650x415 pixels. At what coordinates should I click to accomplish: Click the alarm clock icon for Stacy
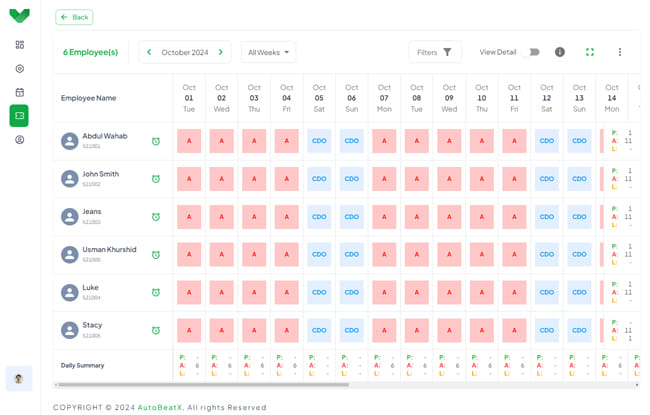pos(156,330)
